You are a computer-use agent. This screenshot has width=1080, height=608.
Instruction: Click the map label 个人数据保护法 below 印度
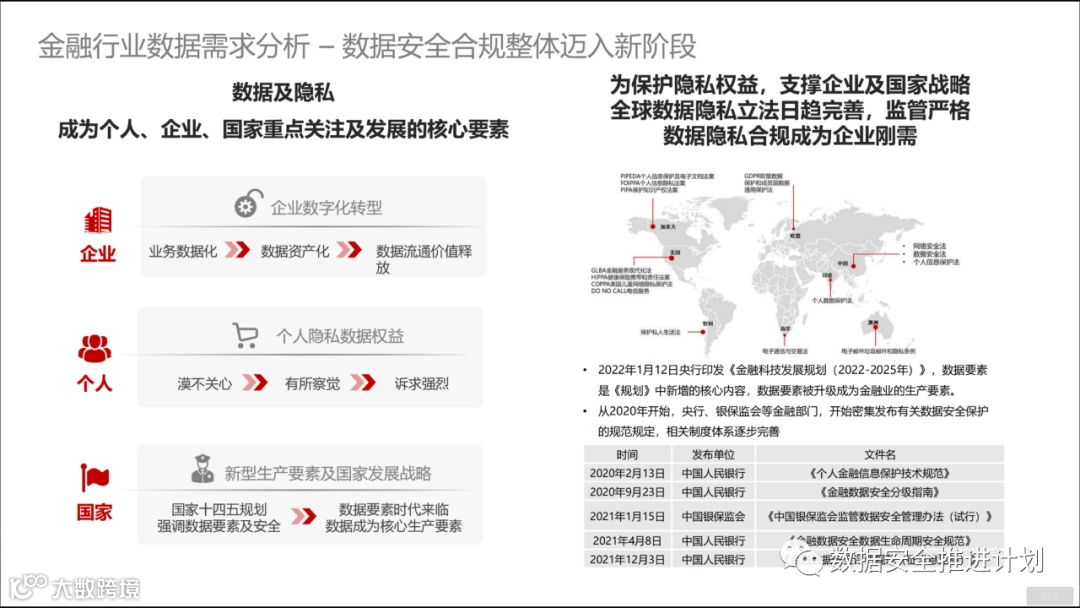(831, 300)
